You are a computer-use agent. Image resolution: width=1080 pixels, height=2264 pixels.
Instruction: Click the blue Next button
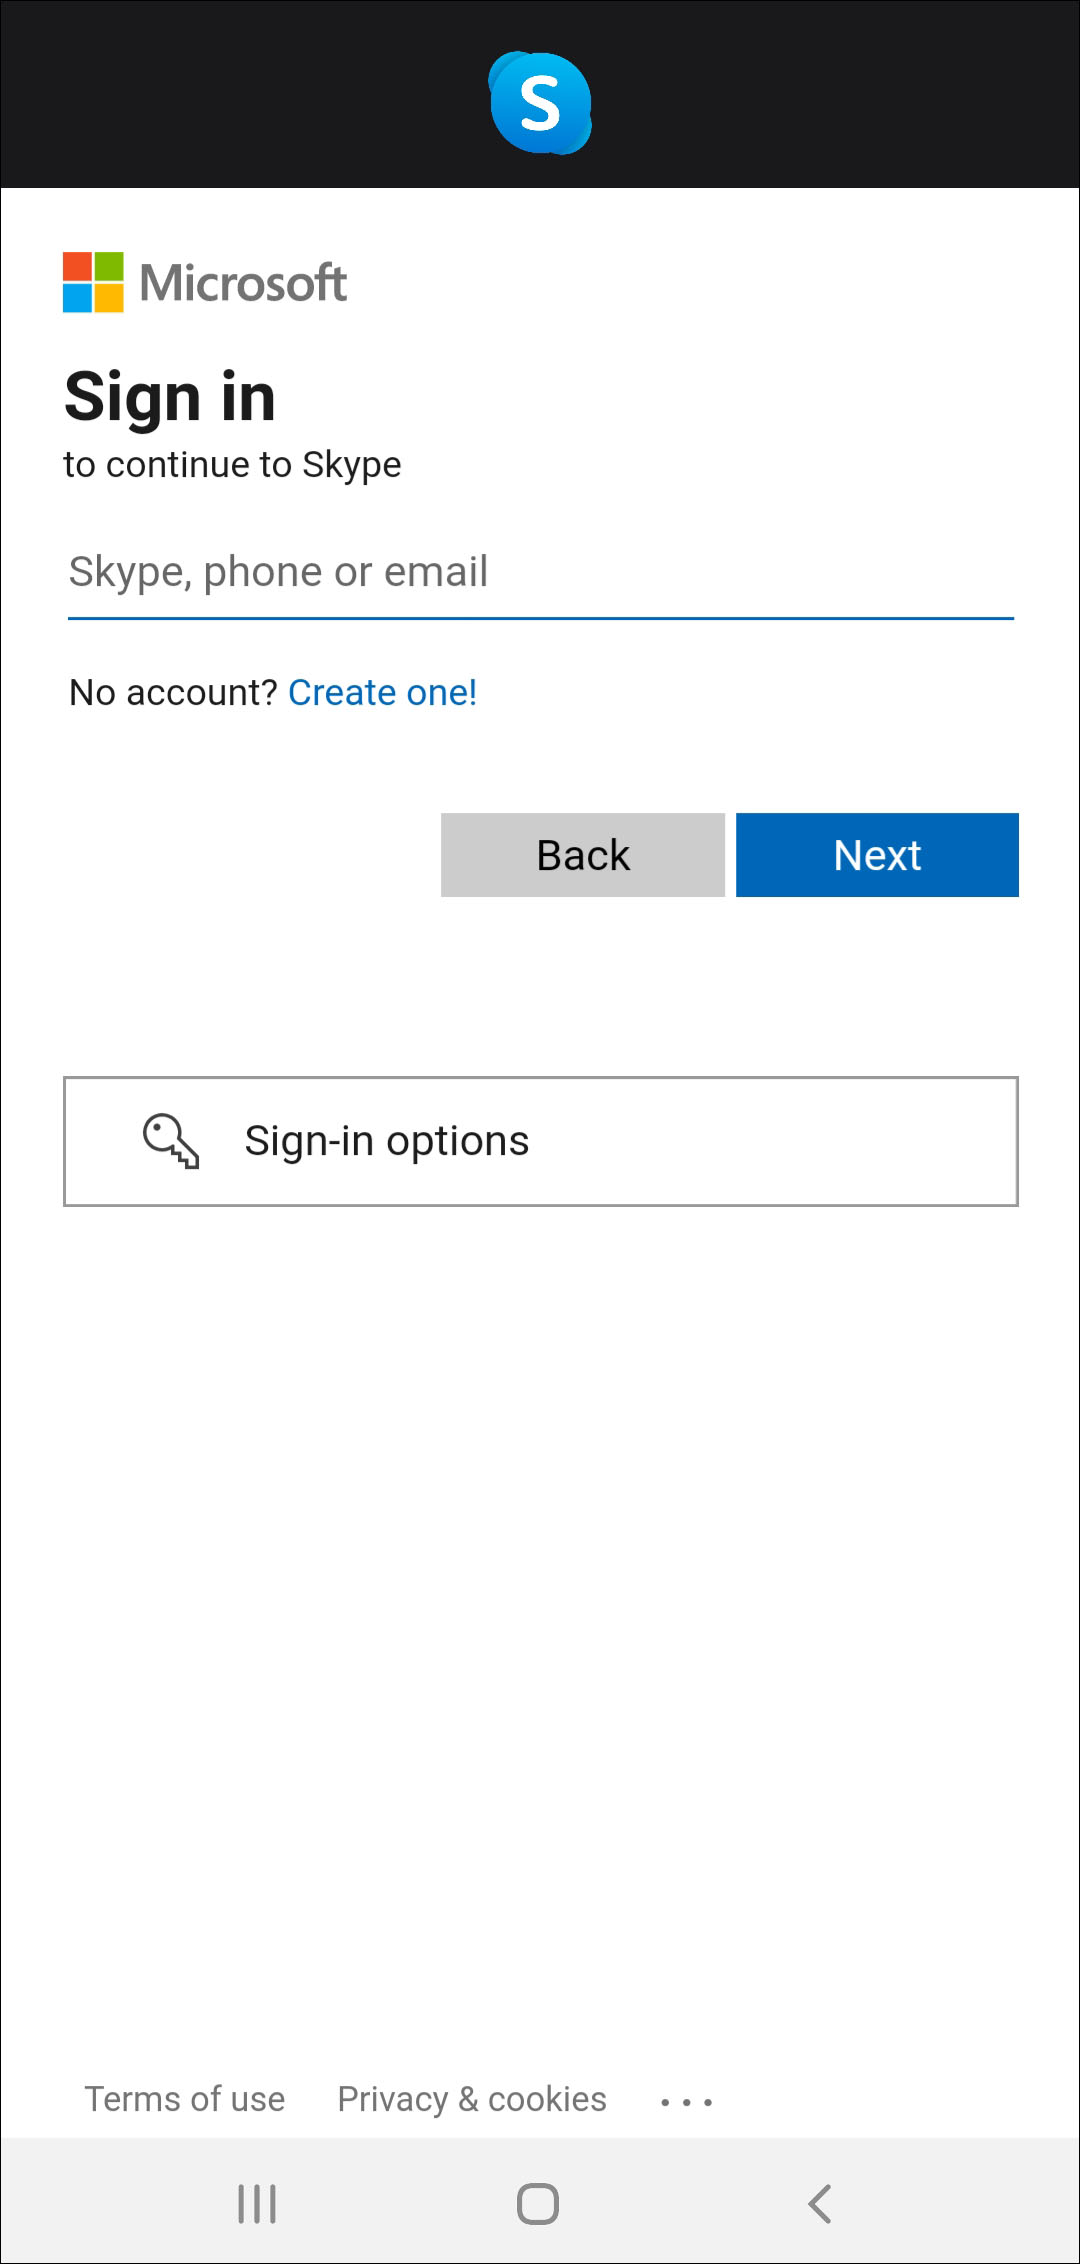click(877, 855)
